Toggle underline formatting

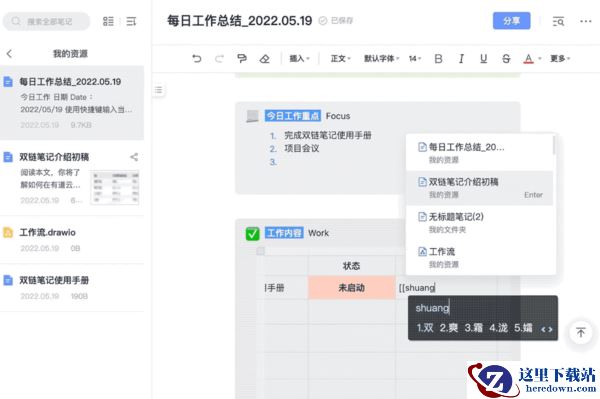484,59
